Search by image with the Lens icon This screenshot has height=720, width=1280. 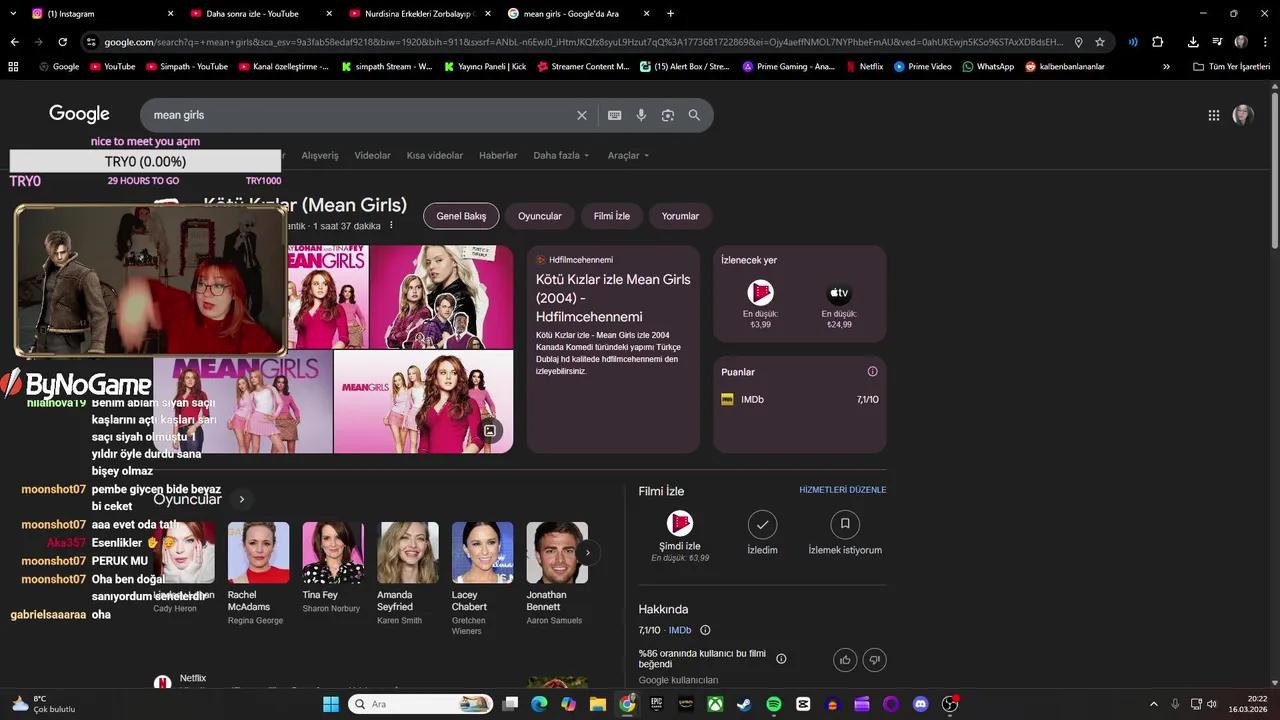pyautogui.click(x=668, y=115)
